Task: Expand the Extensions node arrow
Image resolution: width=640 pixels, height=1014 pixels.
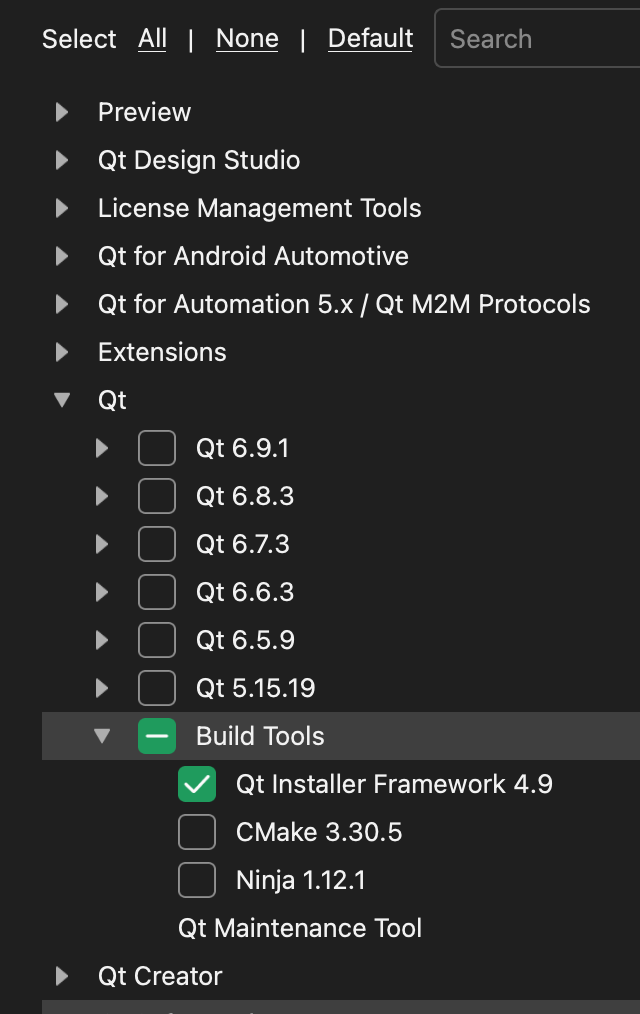Action: [x=62, y=352]
